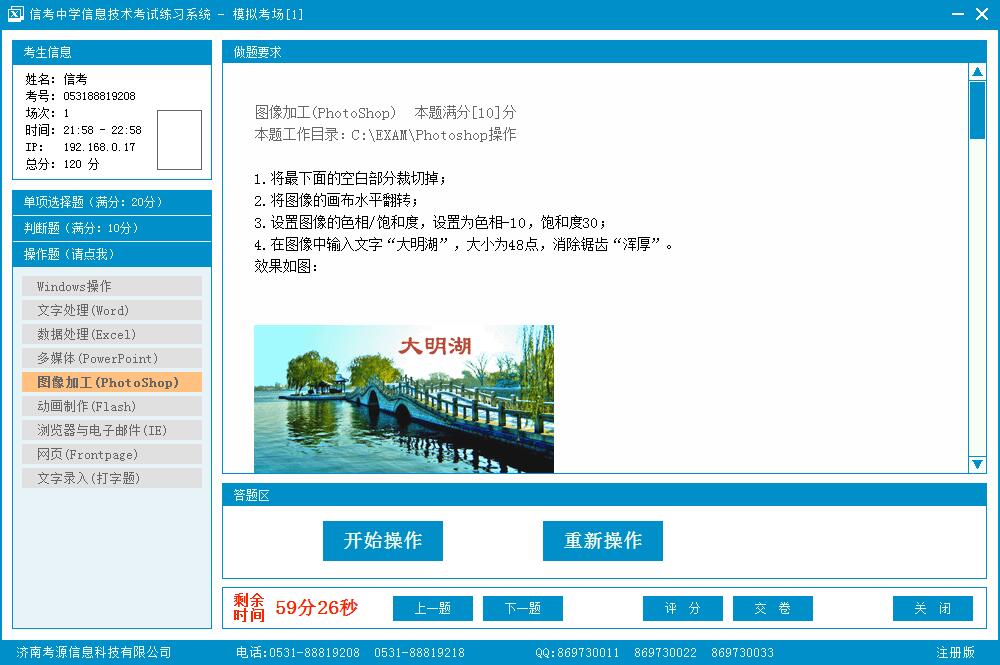Select 浏览器与电子邮件(IE) category

(x=111, y=429)
